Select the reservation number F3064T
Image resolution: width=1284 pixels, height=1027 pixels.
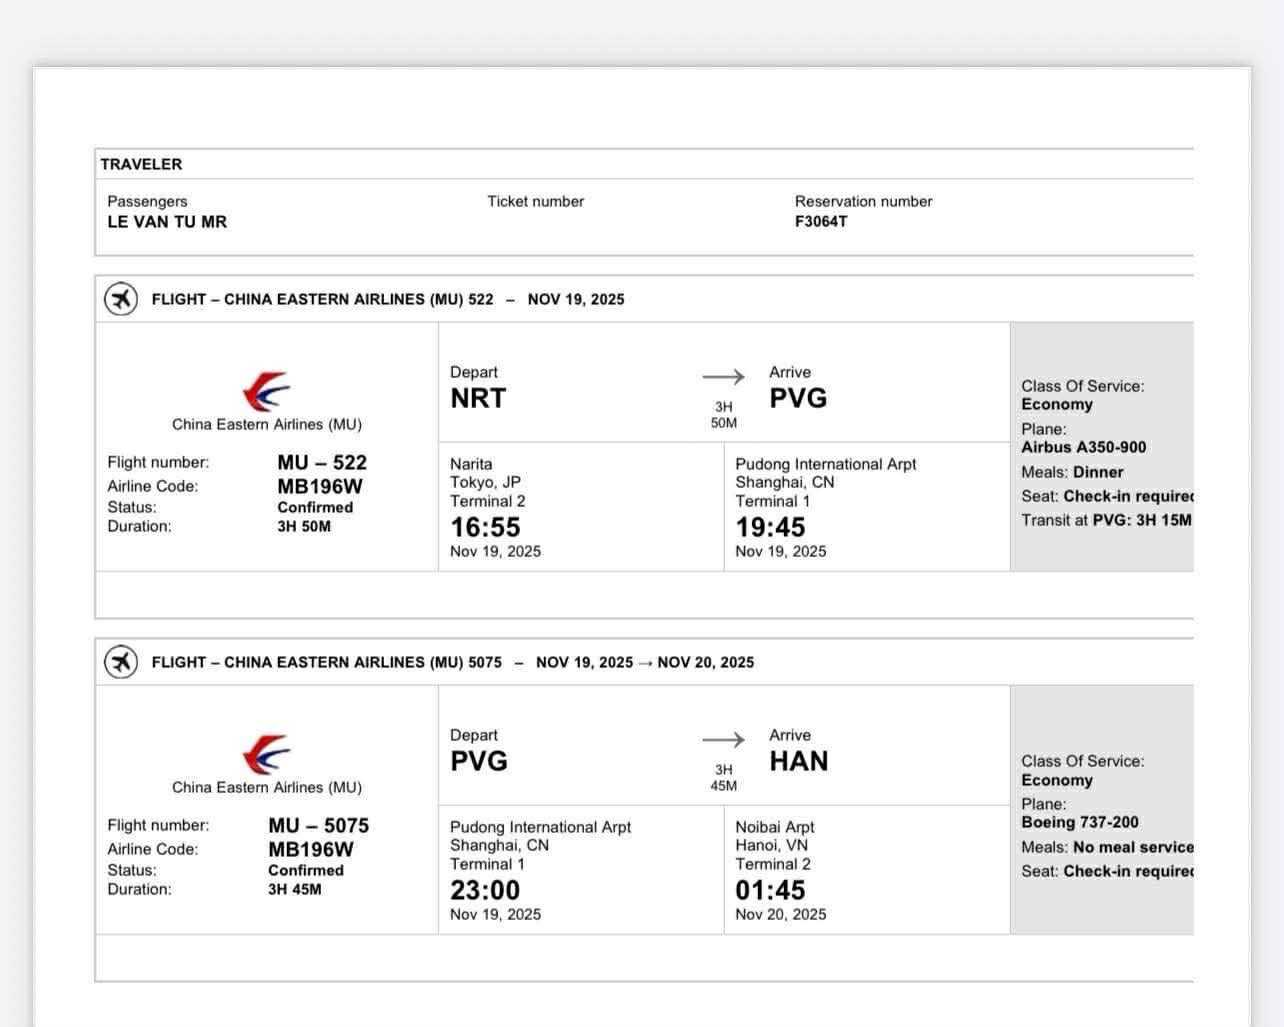click(x=821, y=222)
